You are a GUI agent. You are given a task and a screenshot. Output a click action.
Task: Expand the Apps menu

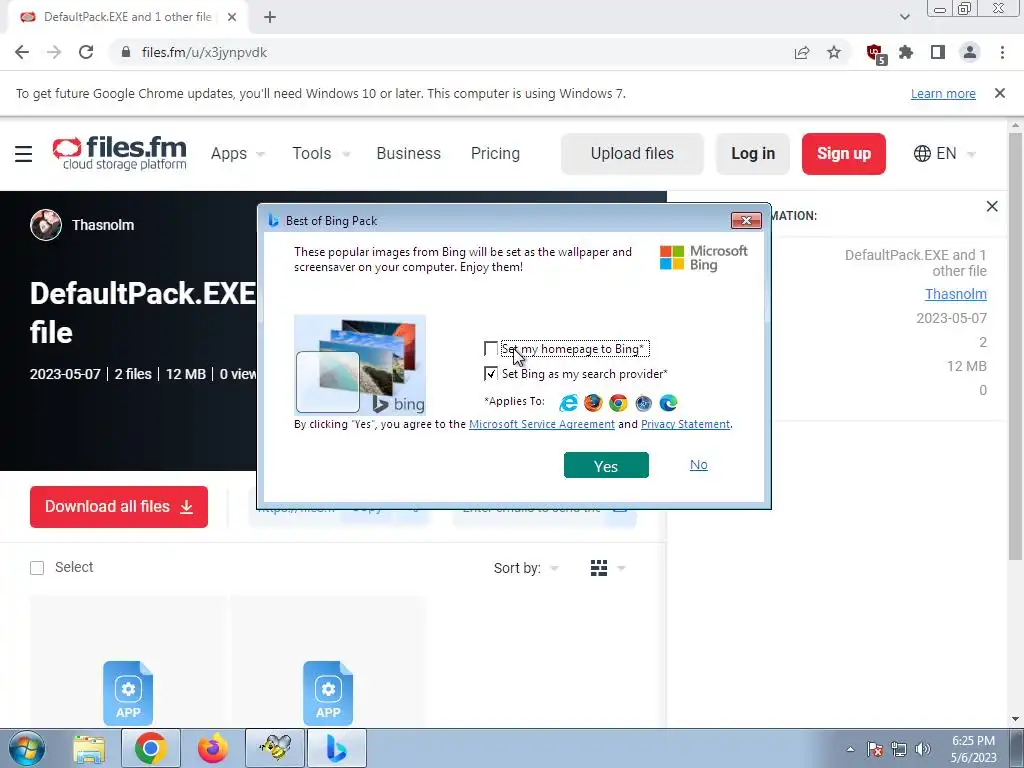pos(238,153)
